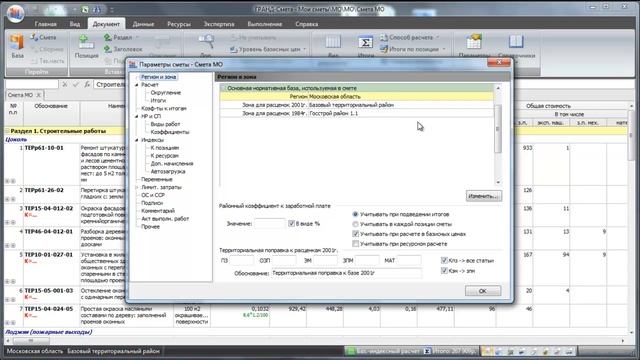Image resolution: width=640 pixels, height=360 pixels.
Task: Click the formula bar cancel X icon
Action: point(64,84)
